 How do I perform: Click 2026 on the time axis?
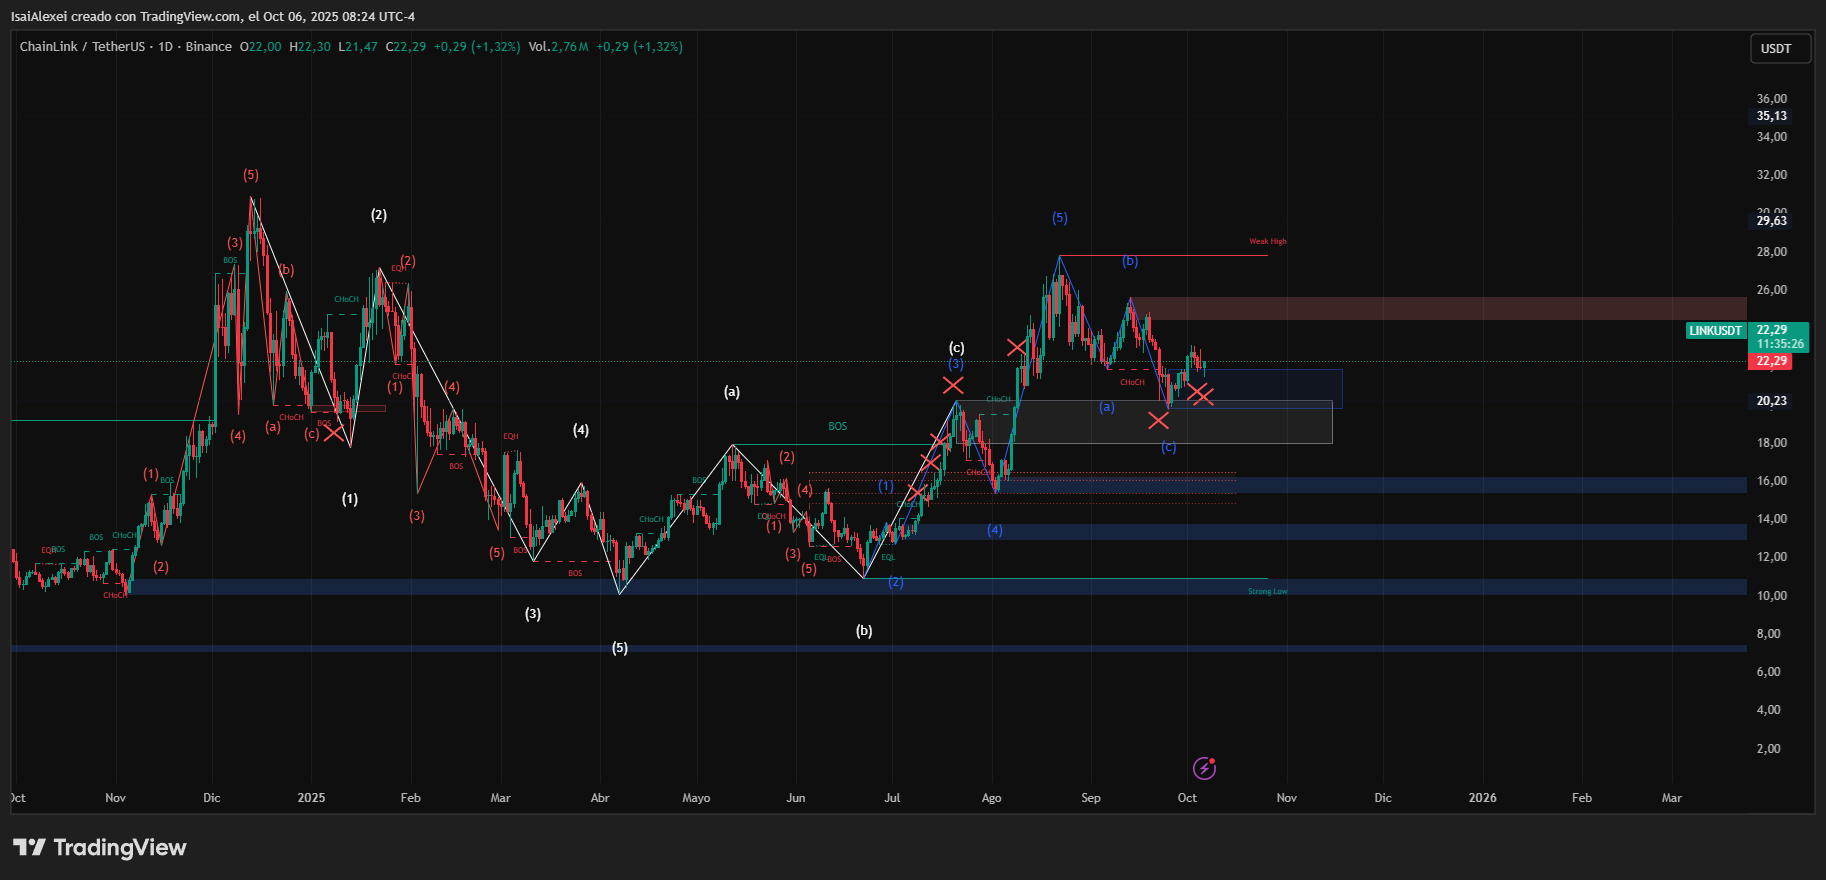(x=1482, y=798)
